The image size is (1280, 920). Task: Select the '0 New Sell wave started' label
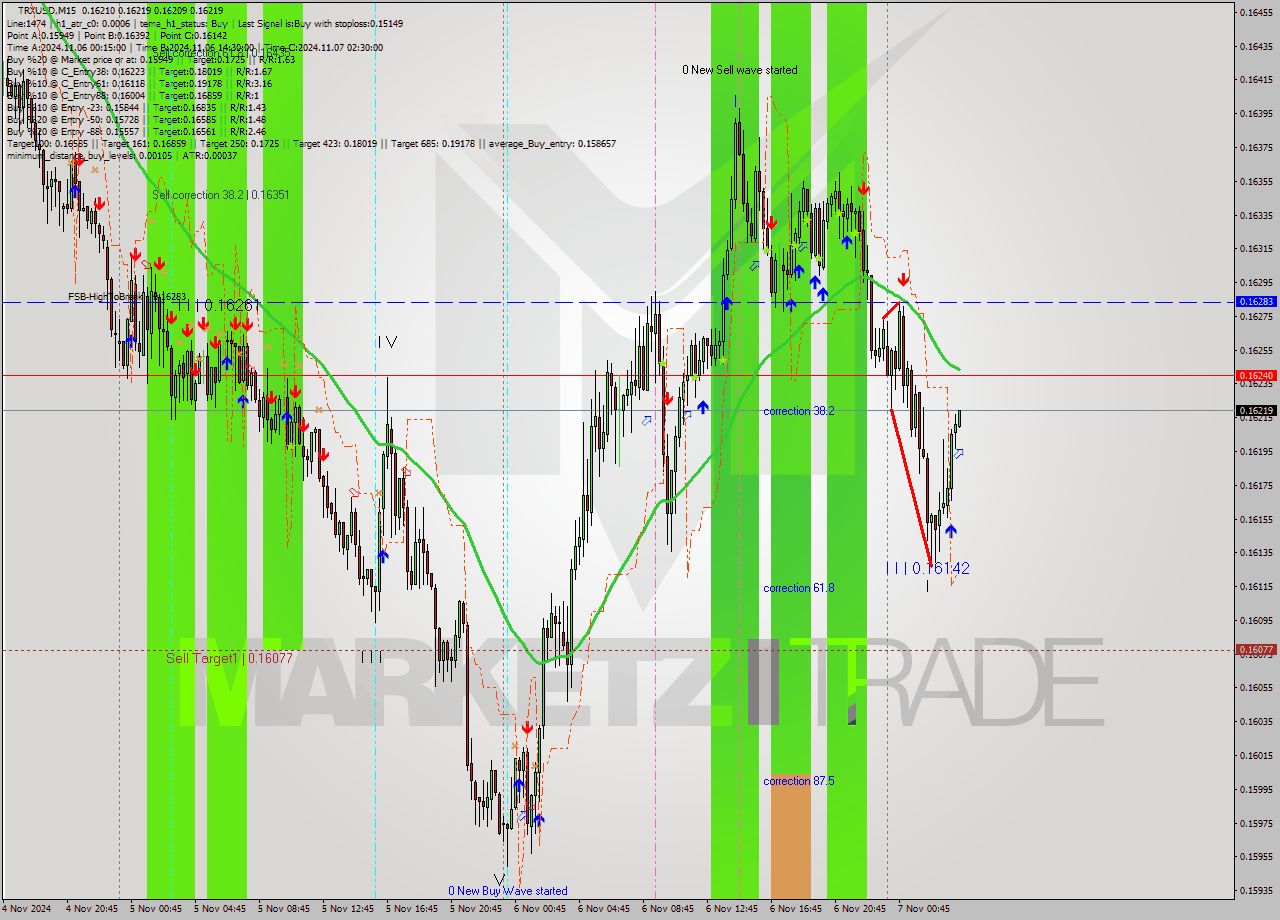coord(740,70)
